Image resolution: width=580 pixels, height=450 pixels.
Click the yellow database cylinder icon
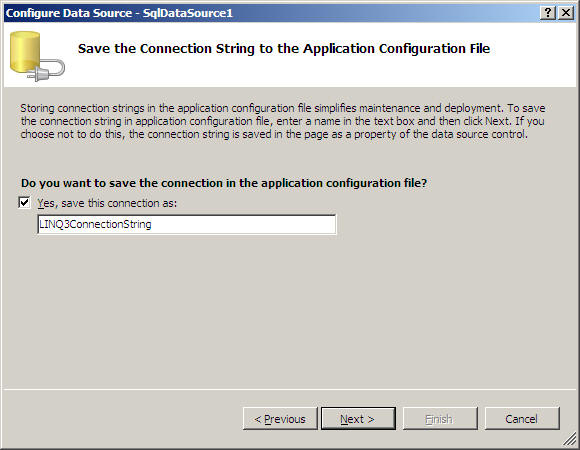click(25, 51)
